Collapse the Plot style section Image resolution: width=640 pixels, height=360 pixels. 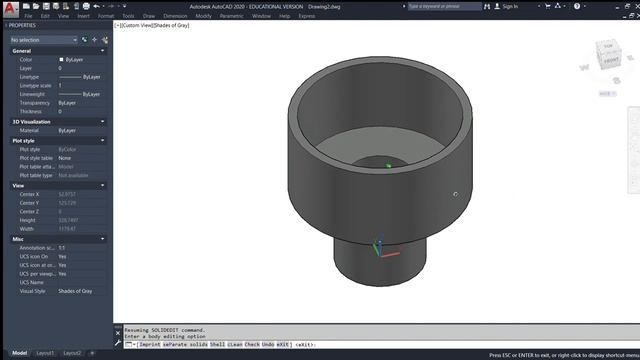tap(102, 140)
